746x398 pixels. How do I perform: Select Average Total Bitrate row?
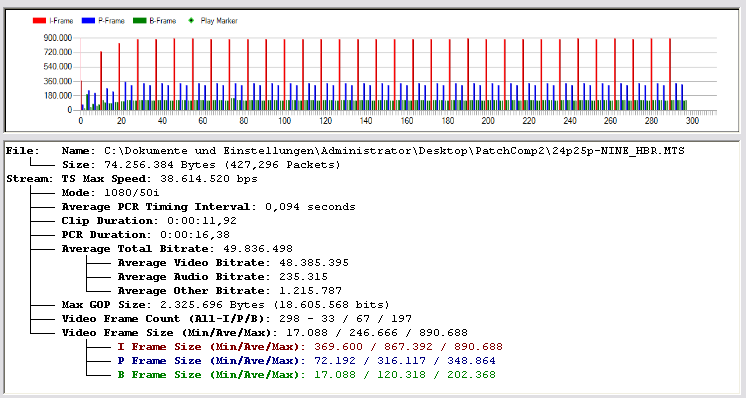coord(177,249)
